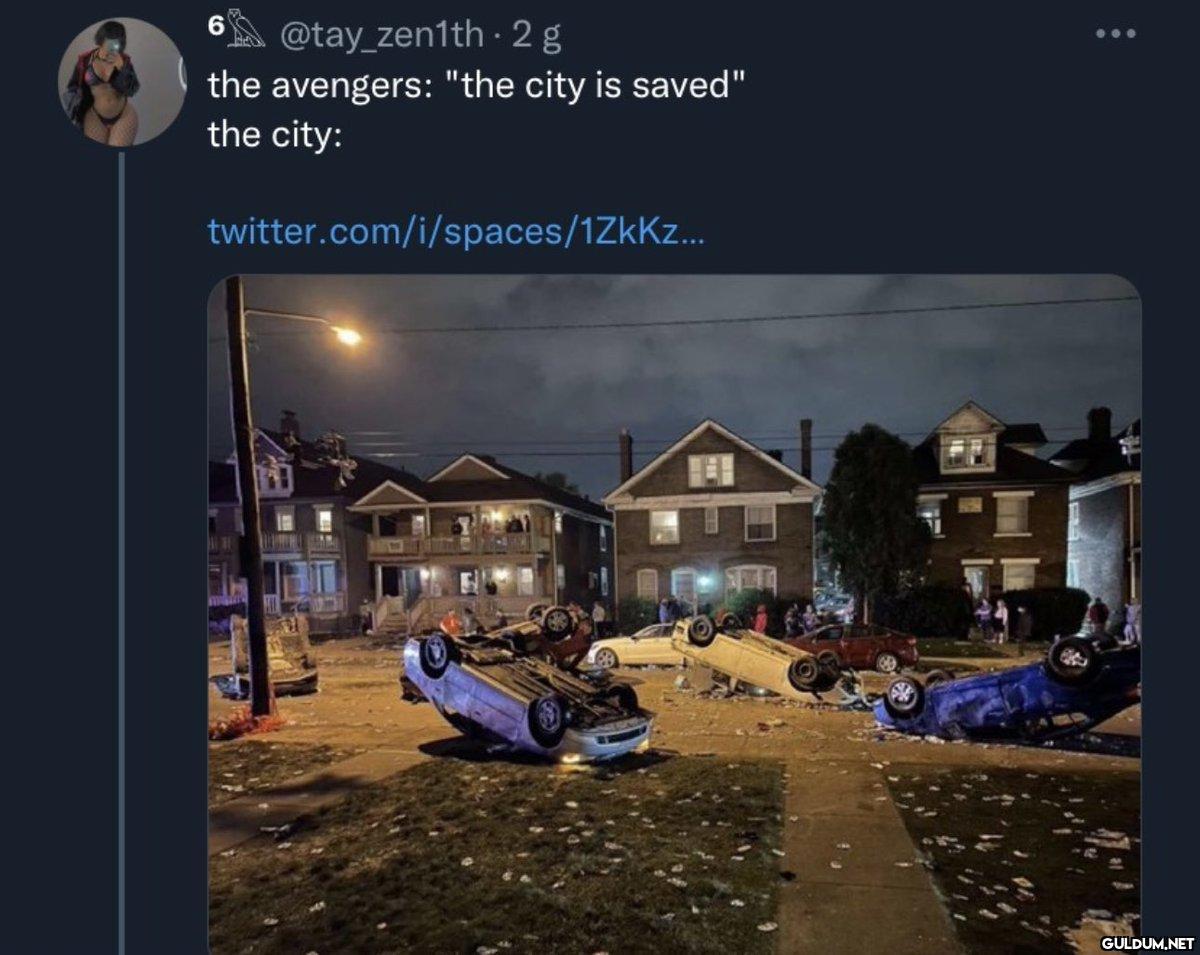Image resolution: width=1200 pixels, height=955 pixels.
Task: Click the glowing streetlight in photo
Action: (346, 336)
